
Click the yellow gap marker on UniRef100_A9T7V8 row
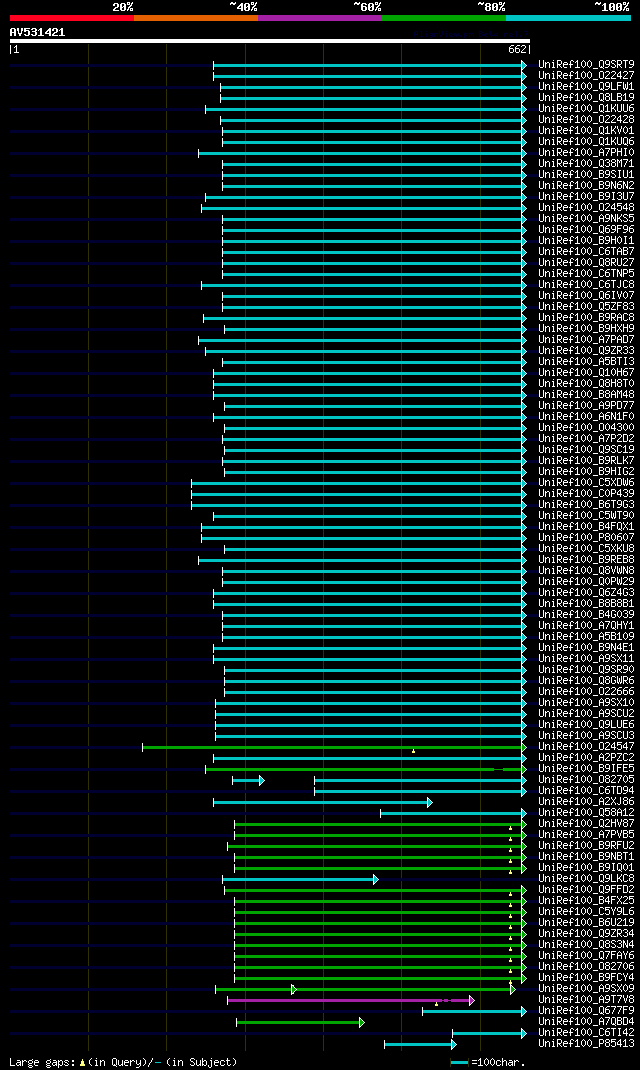point(437,1004)
